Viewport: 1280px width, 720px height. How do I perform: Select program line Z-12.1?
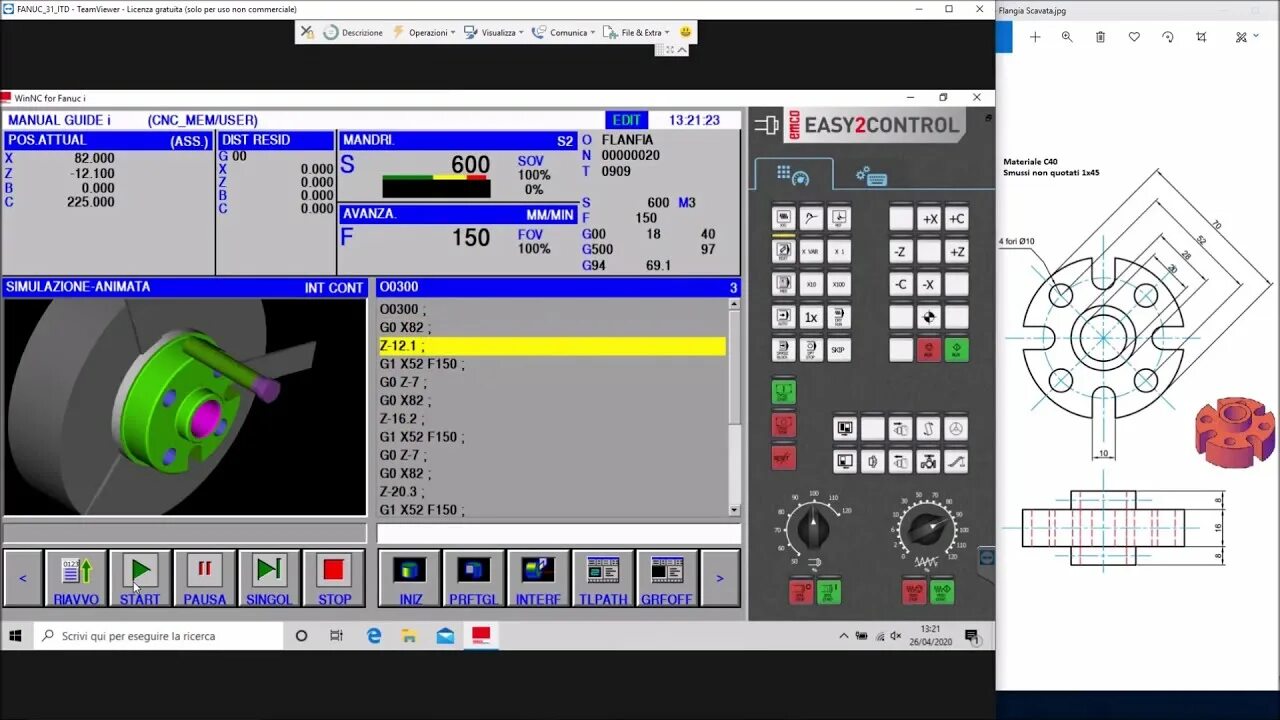553,346
